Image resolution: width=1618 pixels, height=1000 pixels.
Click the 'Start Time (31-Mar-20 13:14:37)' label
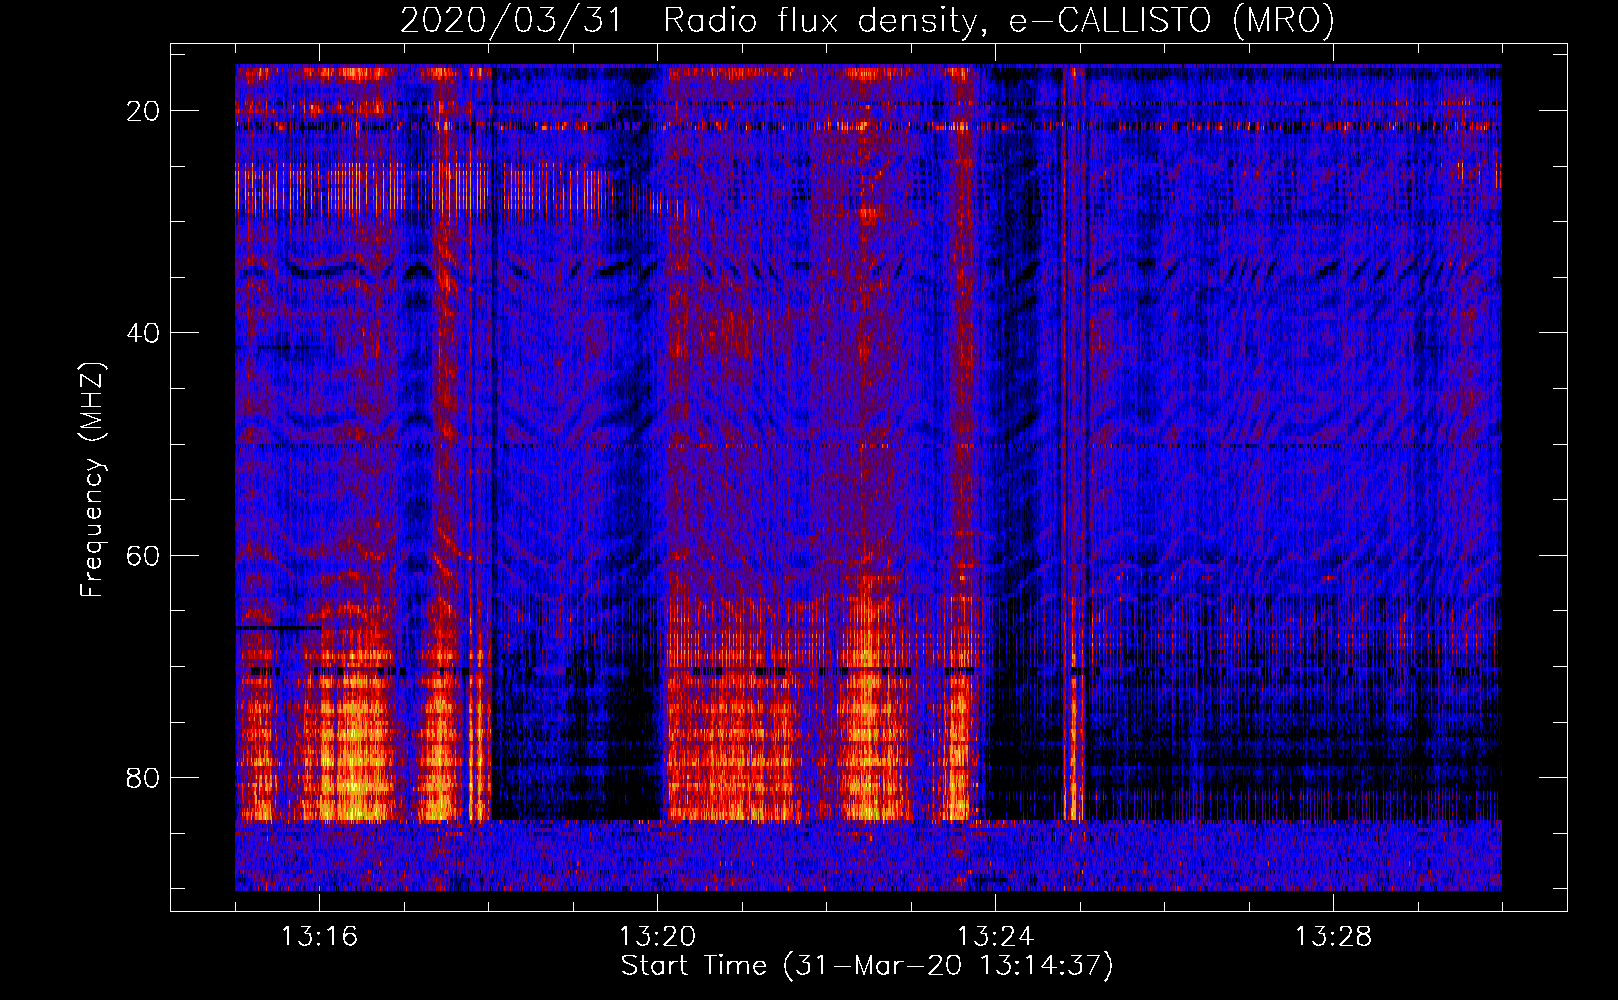[x=867, y=966]
